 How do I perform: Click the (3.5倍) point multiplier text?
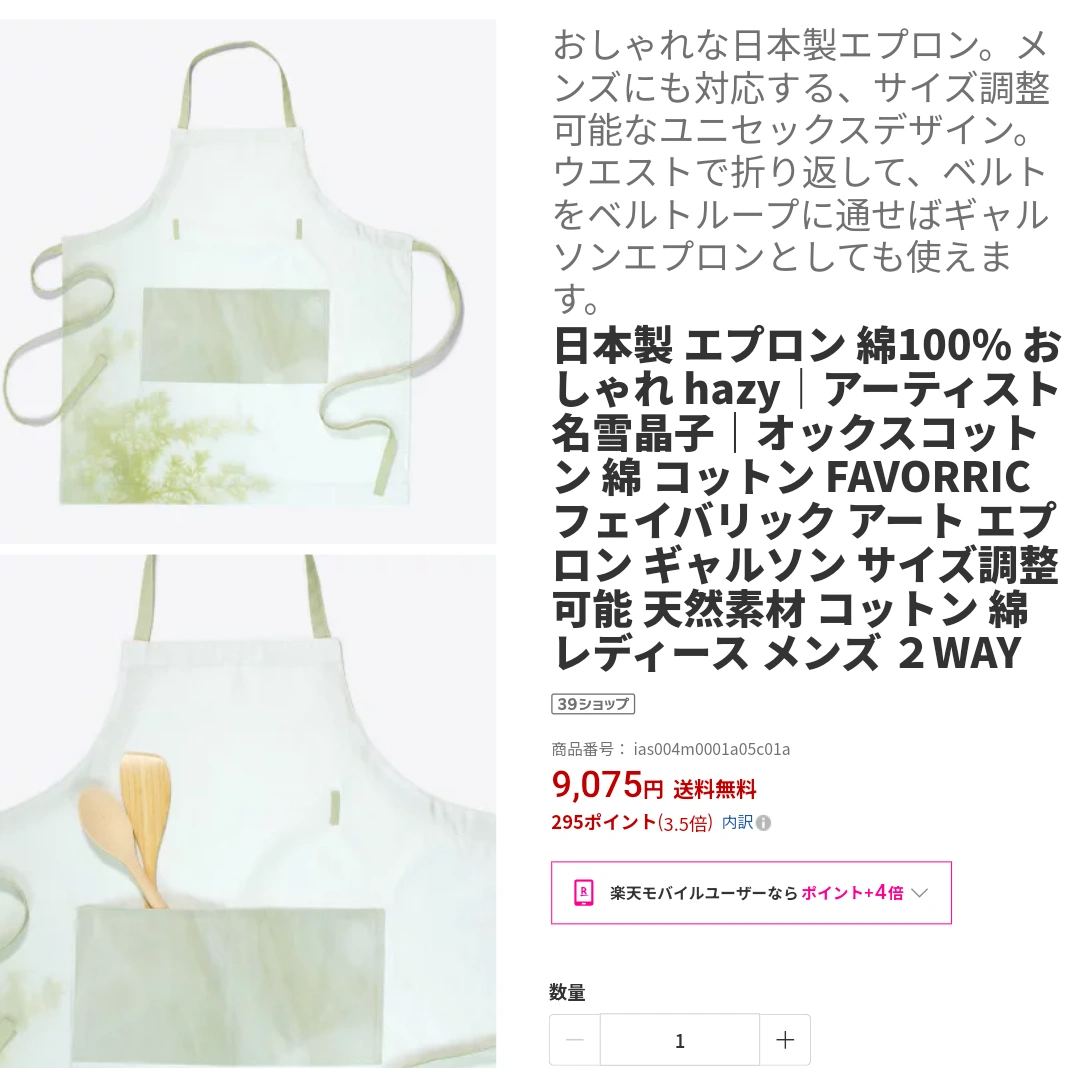click(685, 823)
